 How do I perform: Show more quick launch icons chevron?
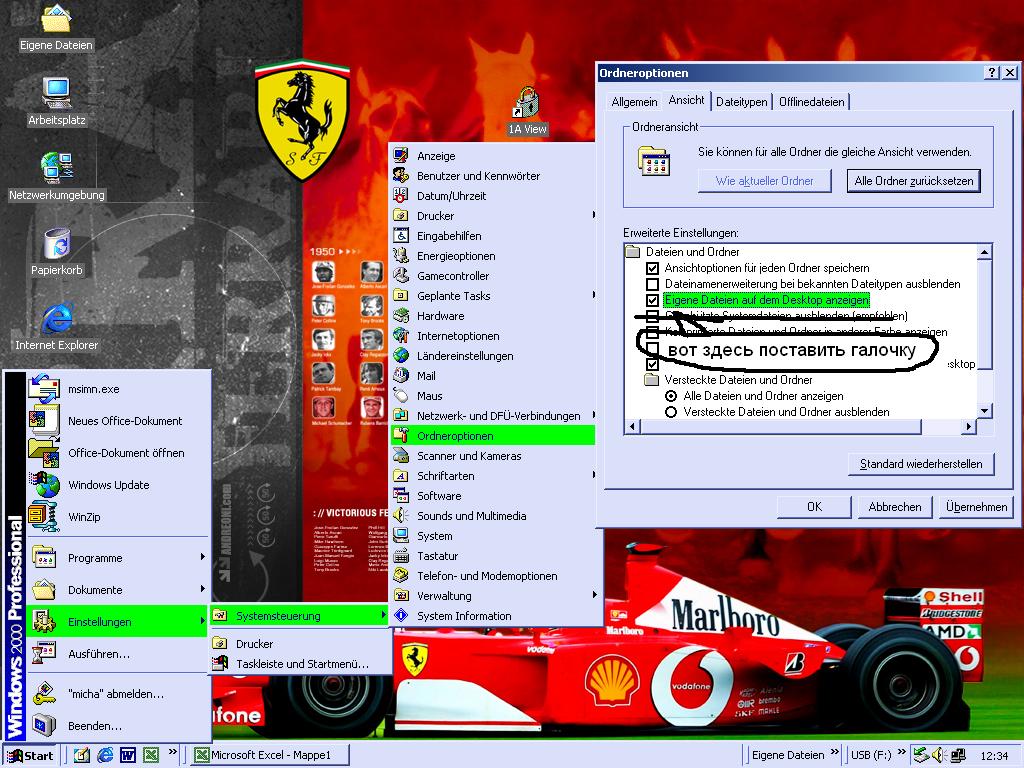click(x=172, y=752)
